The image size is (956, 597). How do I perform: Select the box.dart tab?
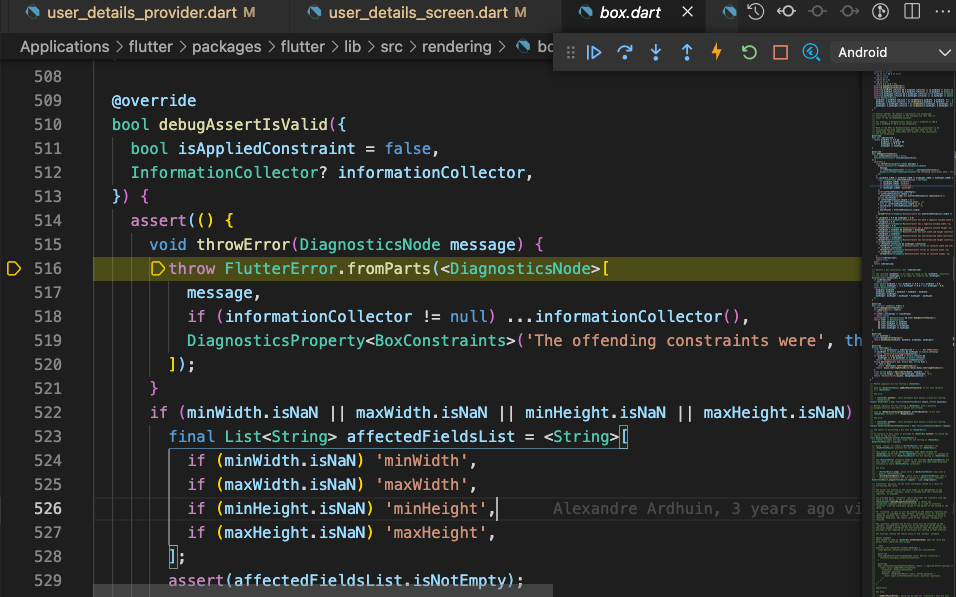(x=630, y=12)
